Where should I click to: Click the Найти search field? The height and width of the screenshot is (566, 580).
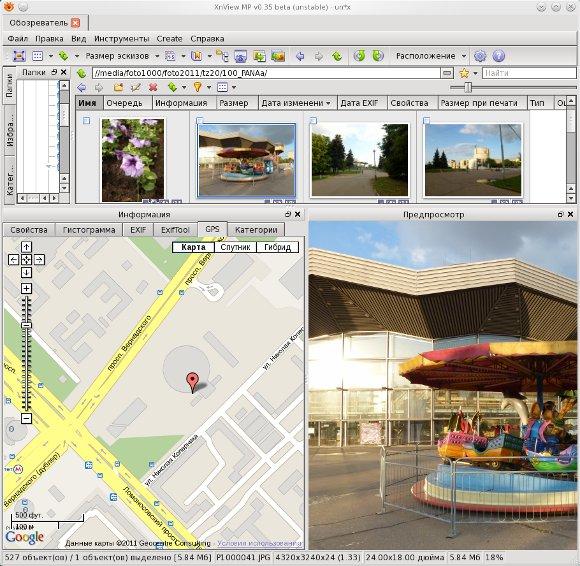[529, 73]
